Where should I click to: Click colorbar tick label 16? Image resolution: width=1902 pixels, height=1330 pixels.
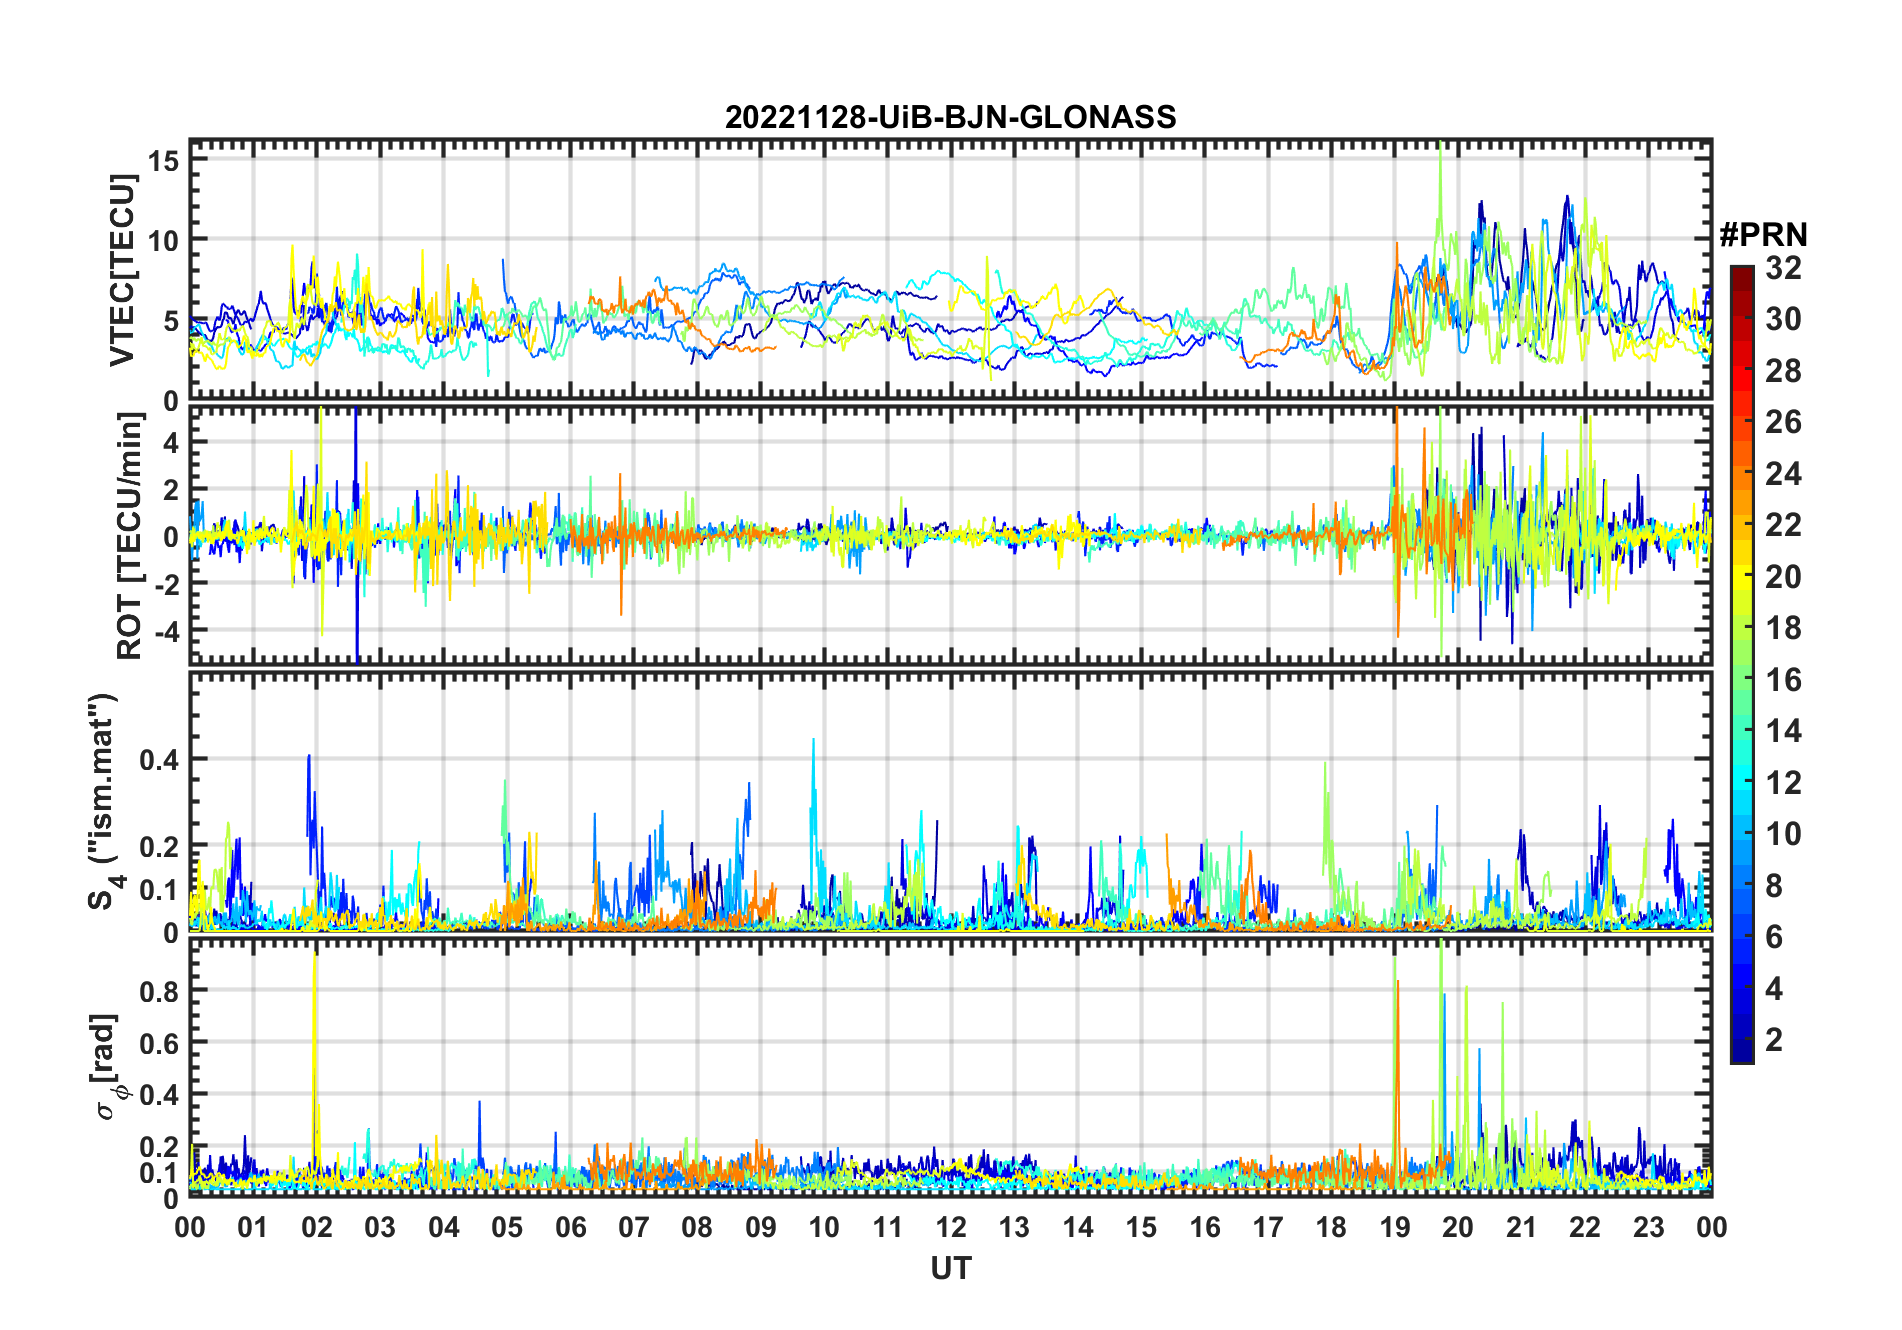pos(1783,680)
